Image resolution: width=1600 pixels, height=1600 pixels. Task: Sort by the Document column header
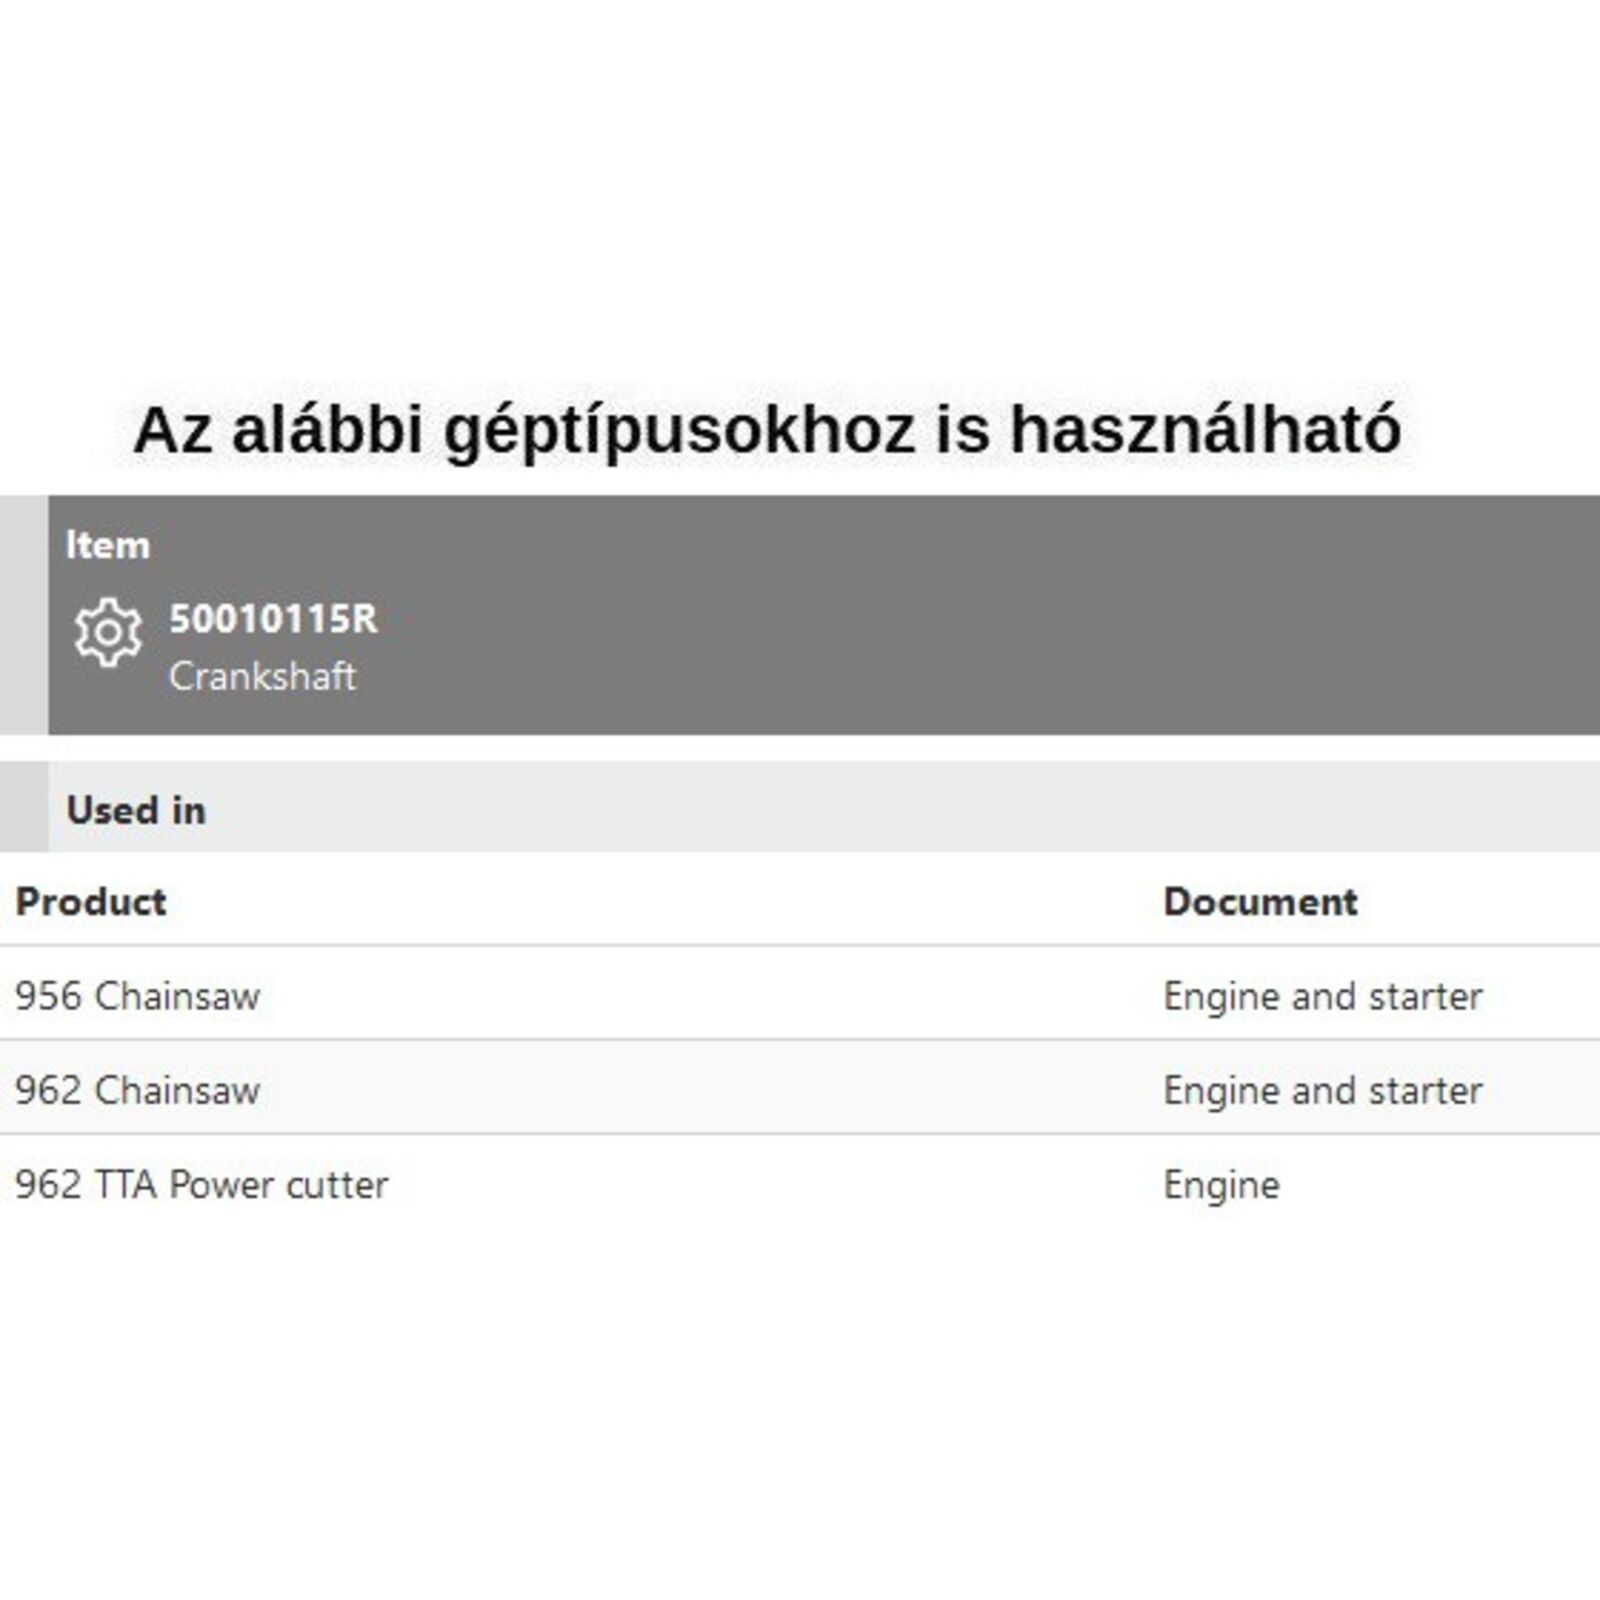coord(1260,902)
